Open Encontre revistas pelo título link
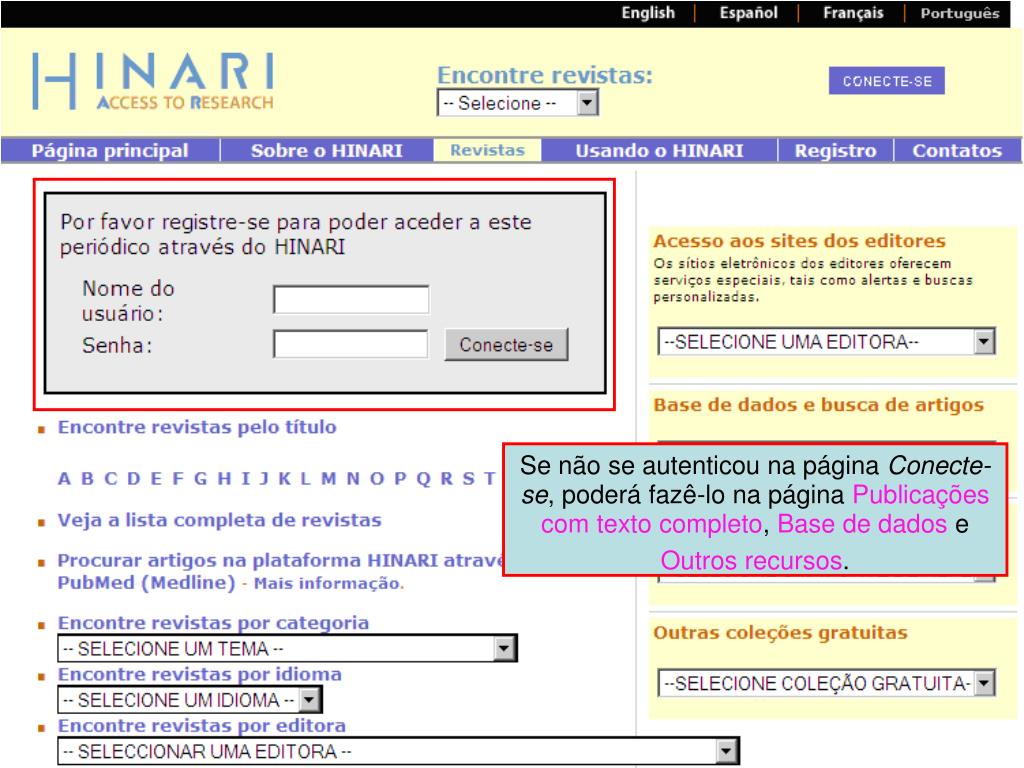The width and height of the screenshot is (1024, 768). (197, 427)
